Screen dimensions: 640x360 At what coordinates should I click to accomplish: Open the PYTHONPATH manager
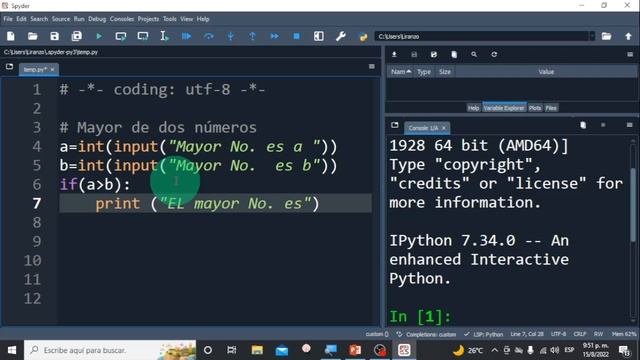pyautogui.click(x=363, y=36)
